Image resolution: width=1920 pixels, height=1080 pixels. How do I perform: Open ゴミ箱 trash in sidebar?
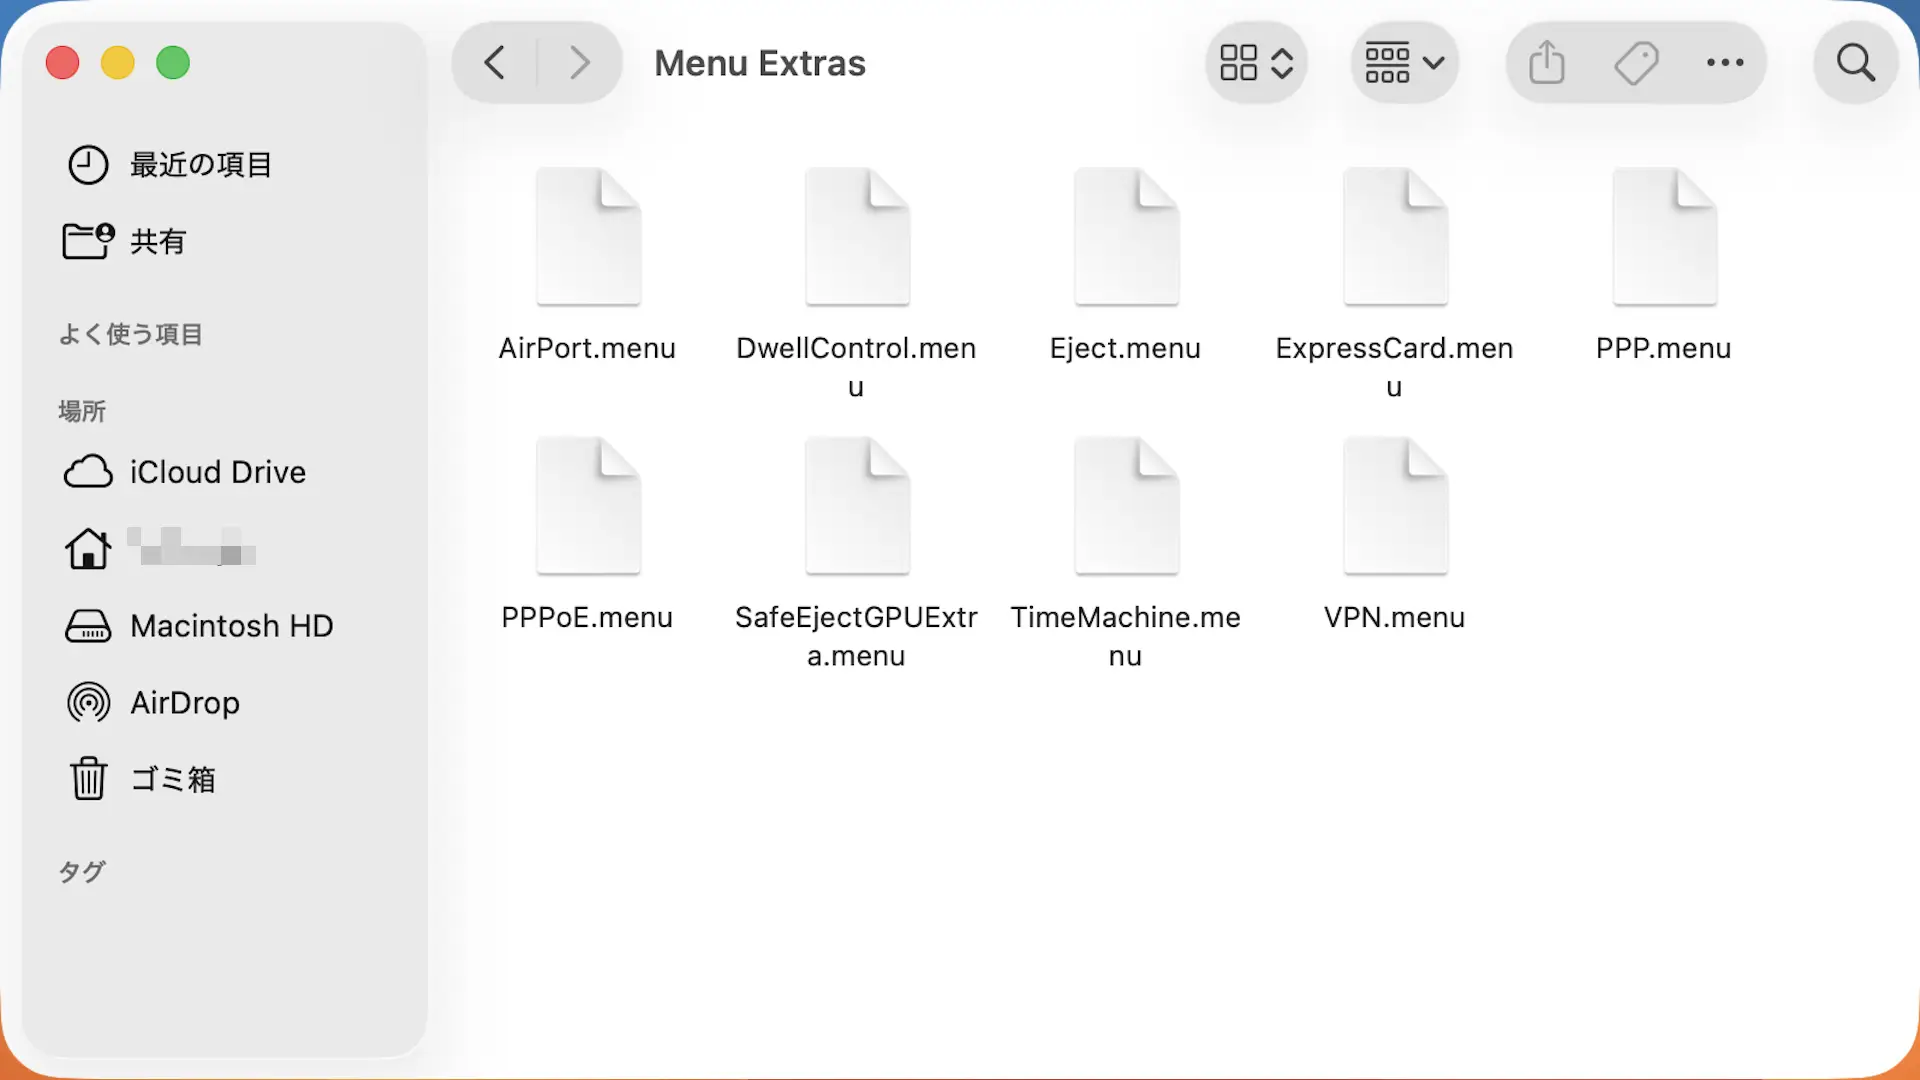coord(173,780)
